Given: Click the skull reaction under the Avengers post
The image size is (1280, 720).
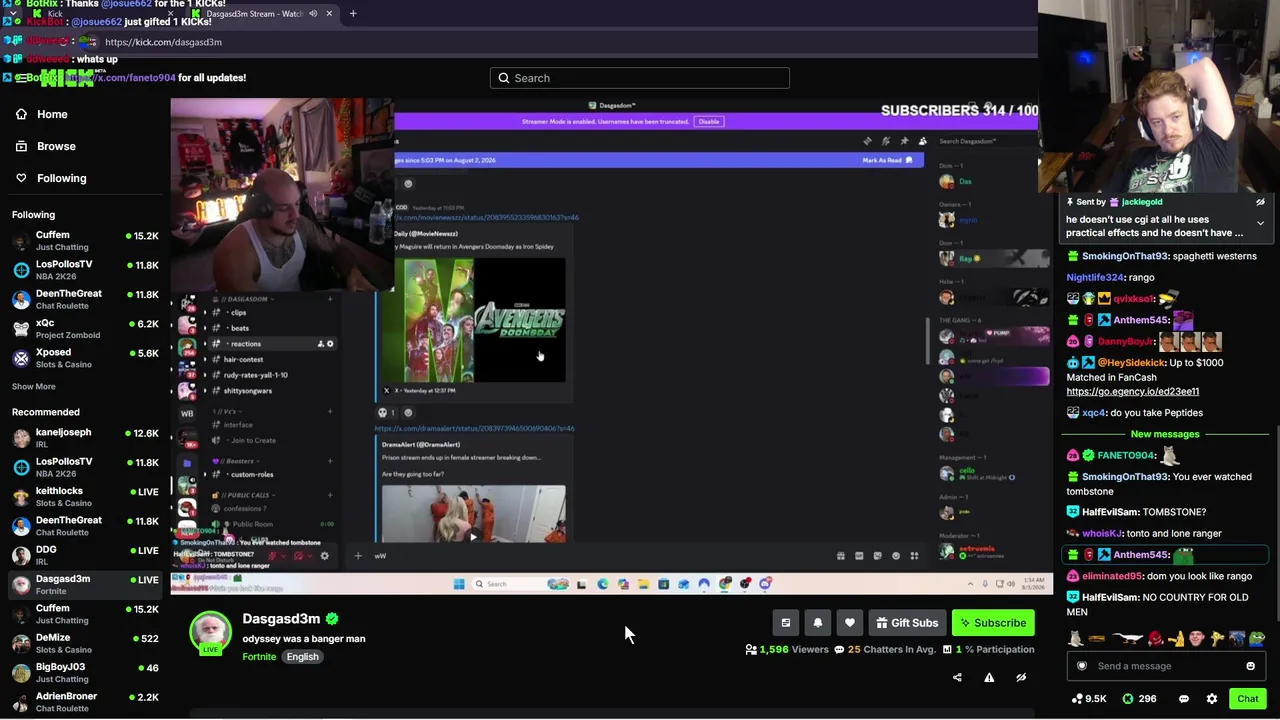Looking at the screenshot, I should point(387,413).
